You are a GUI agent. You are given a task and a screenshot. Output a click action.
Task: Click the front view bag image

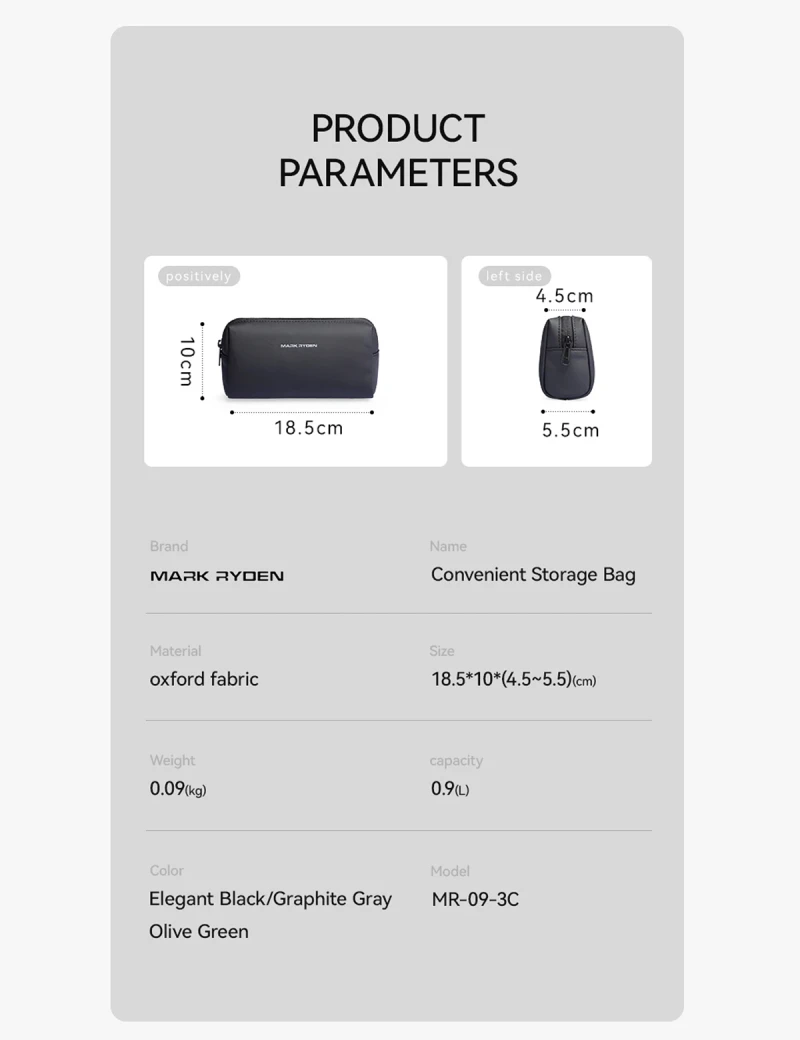pyautogui.click(x=299, y=358)
